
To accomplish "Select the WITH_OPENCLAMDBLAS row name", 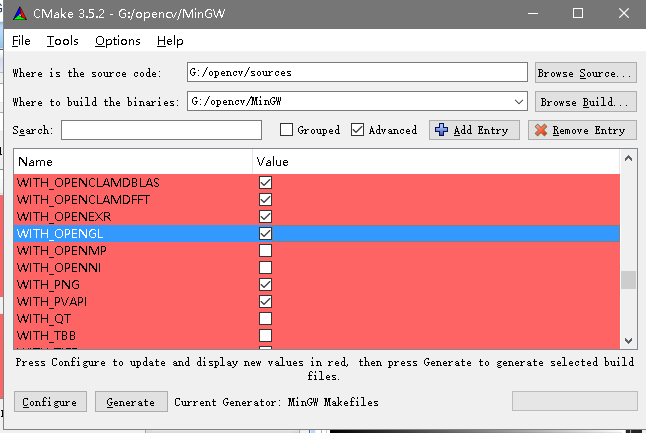I will pos(88,183).
